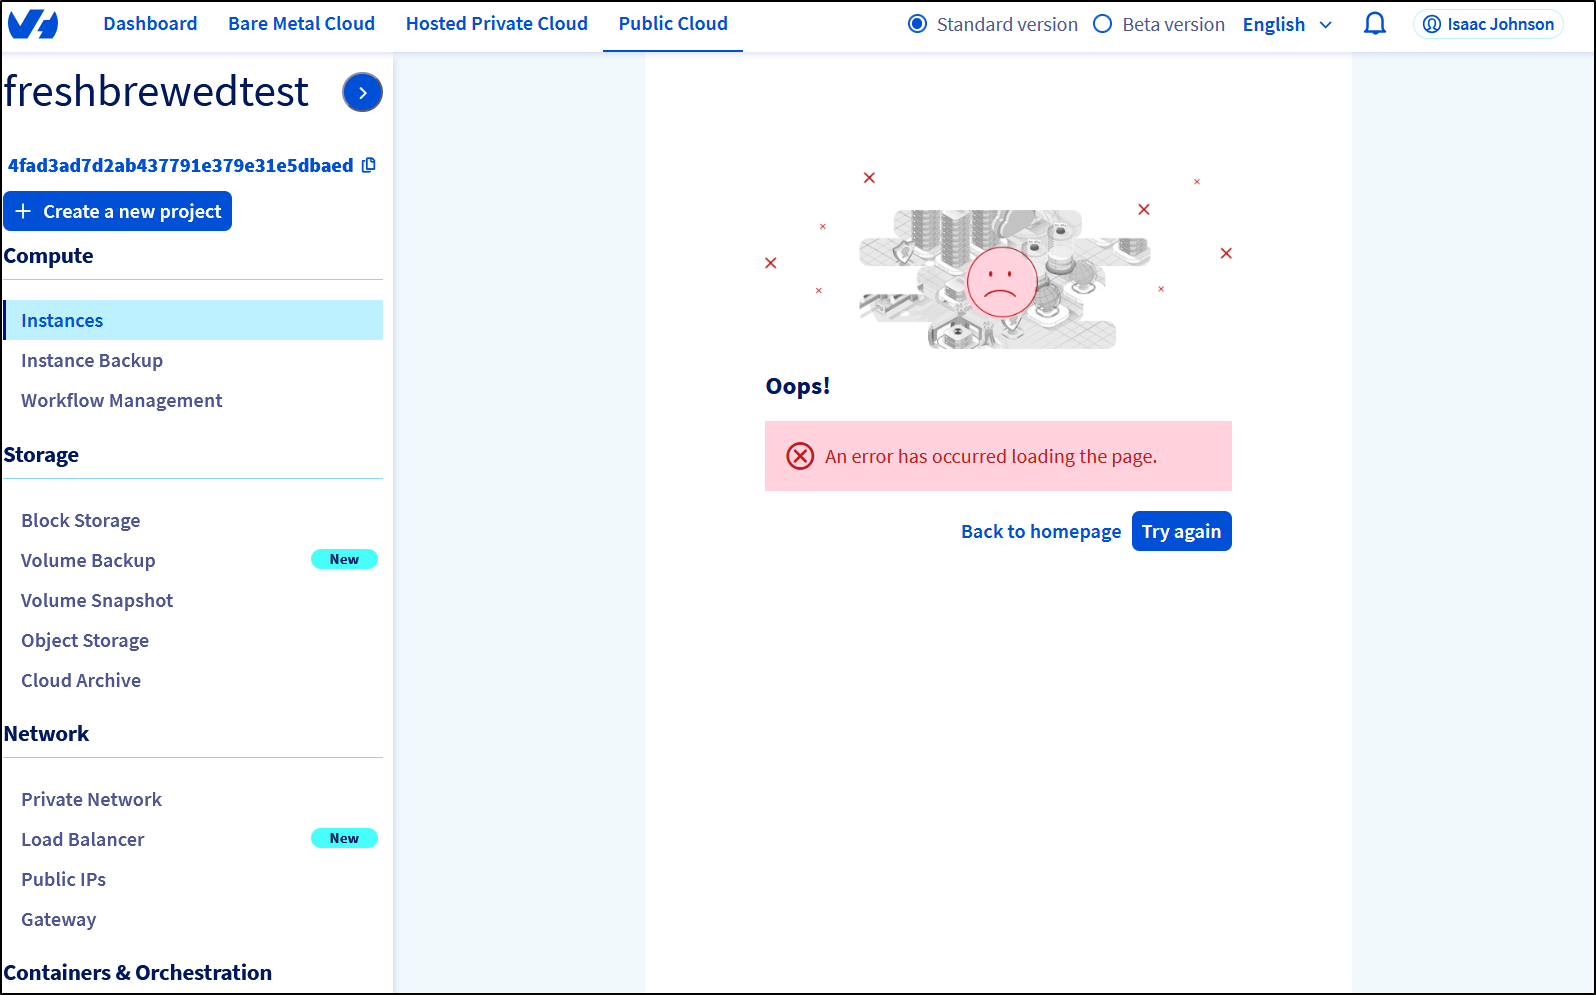Go to the Bare Metal Cloud tab
This screenshot has width=1596, height=995.
point(301,24)
